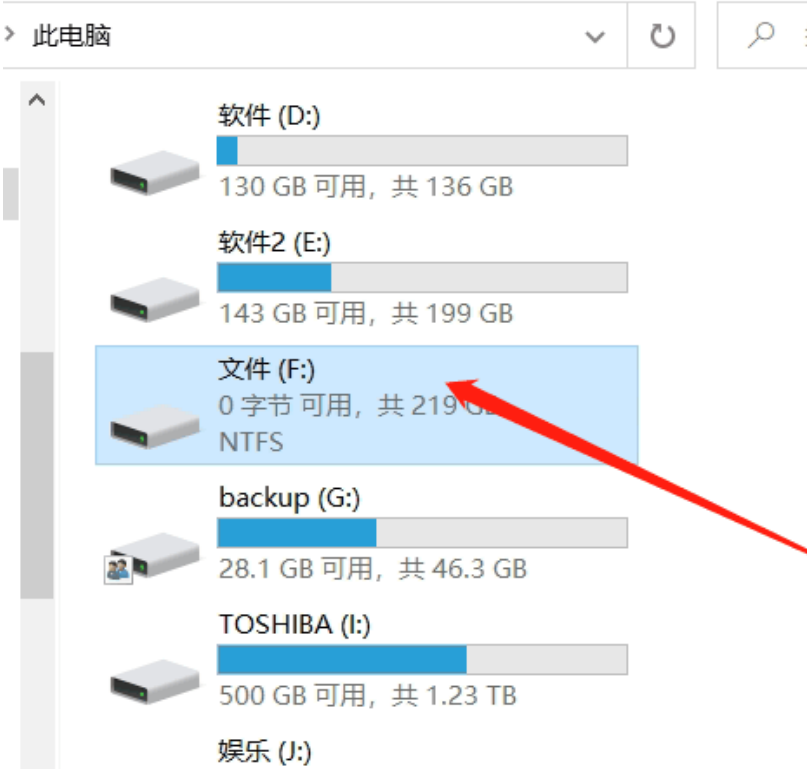Click the shared users overlay on backup drive

click(118, 570)
